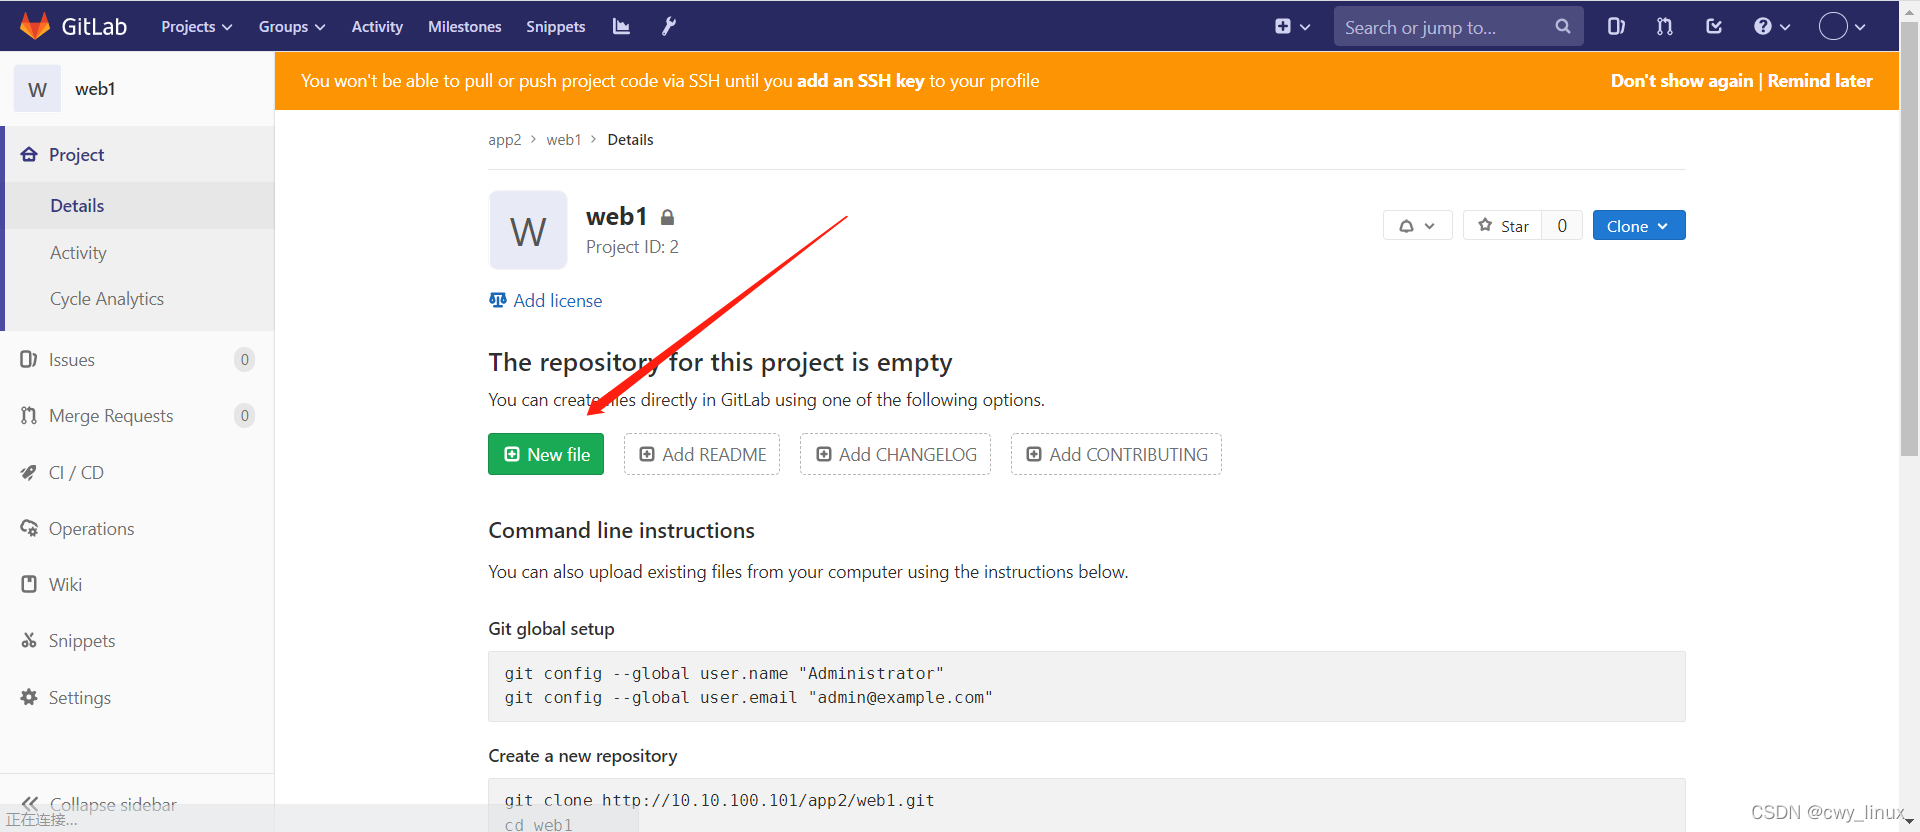Click Remind later in banner

point(1820,81)
